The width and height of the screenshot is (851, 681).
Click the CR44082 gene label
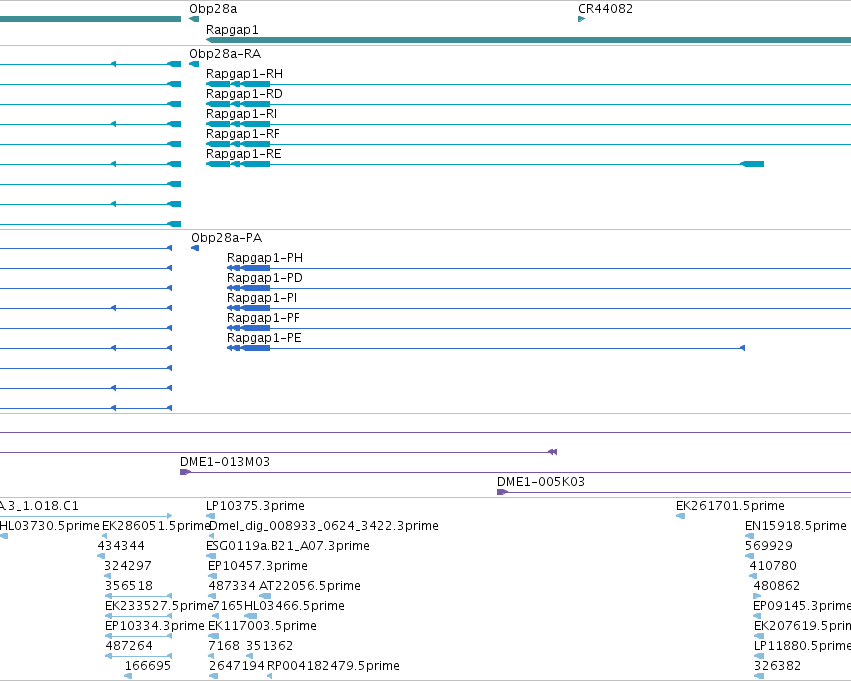[605, 9]
